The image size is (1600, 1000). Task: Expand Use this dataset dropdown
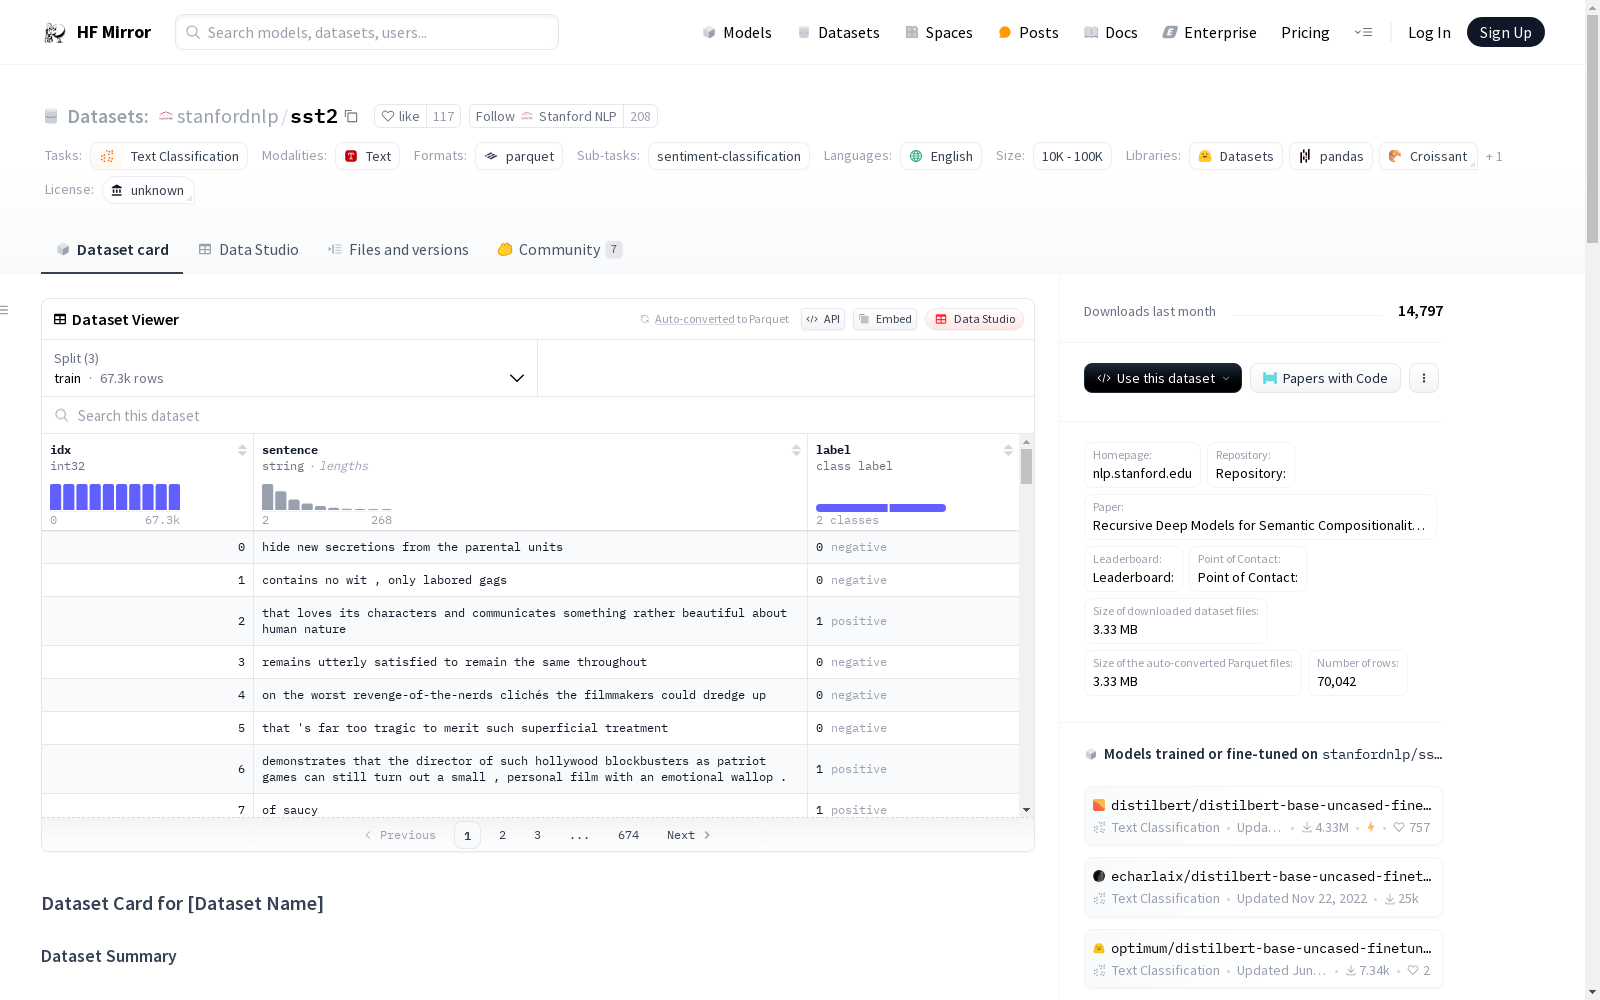click(1163, 378)
